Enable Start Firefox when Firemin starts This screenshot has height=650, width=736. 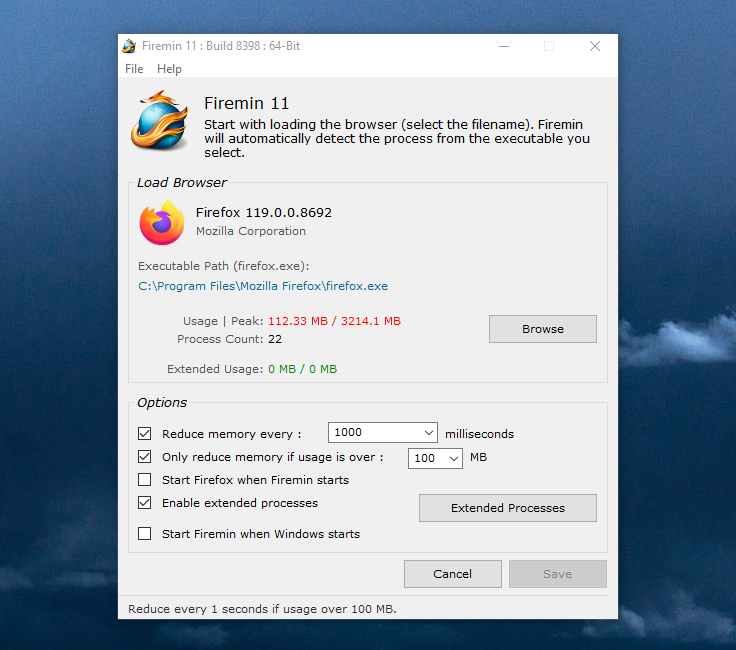coord(145,480)
